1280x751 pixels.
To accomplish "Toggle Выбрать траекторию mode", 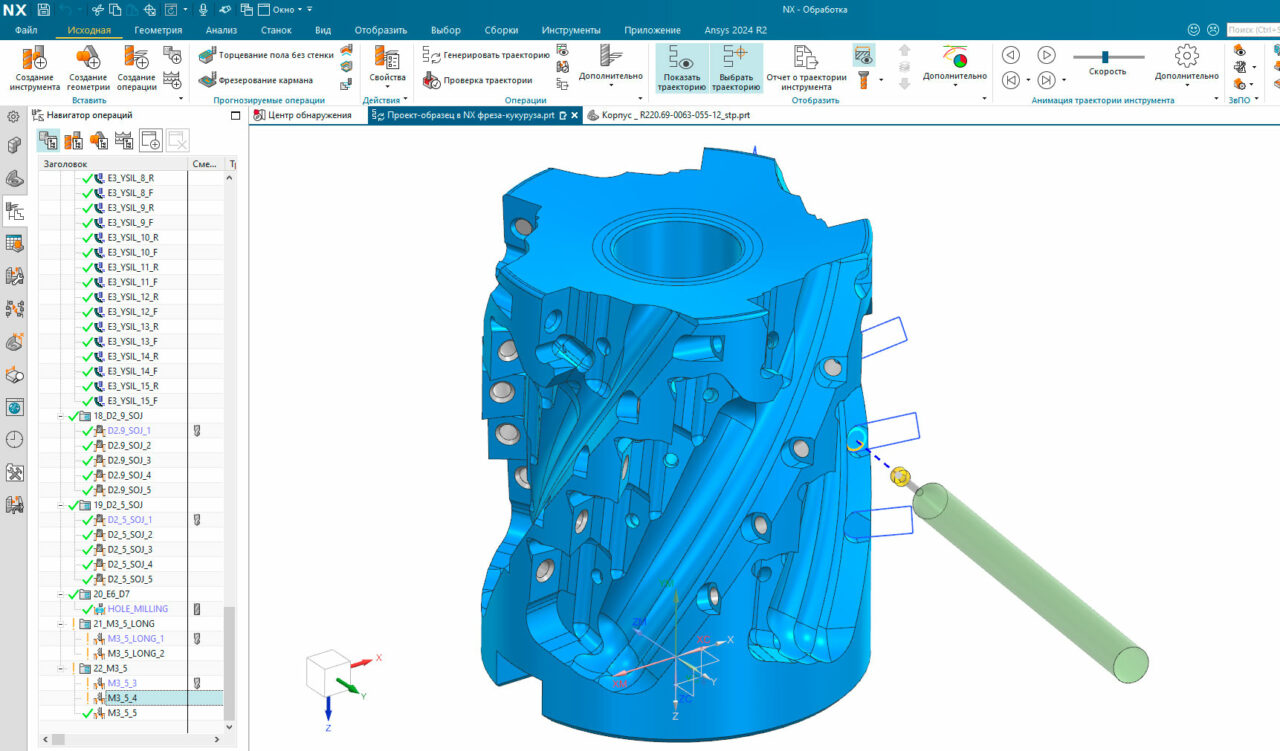I will [735, 66].
